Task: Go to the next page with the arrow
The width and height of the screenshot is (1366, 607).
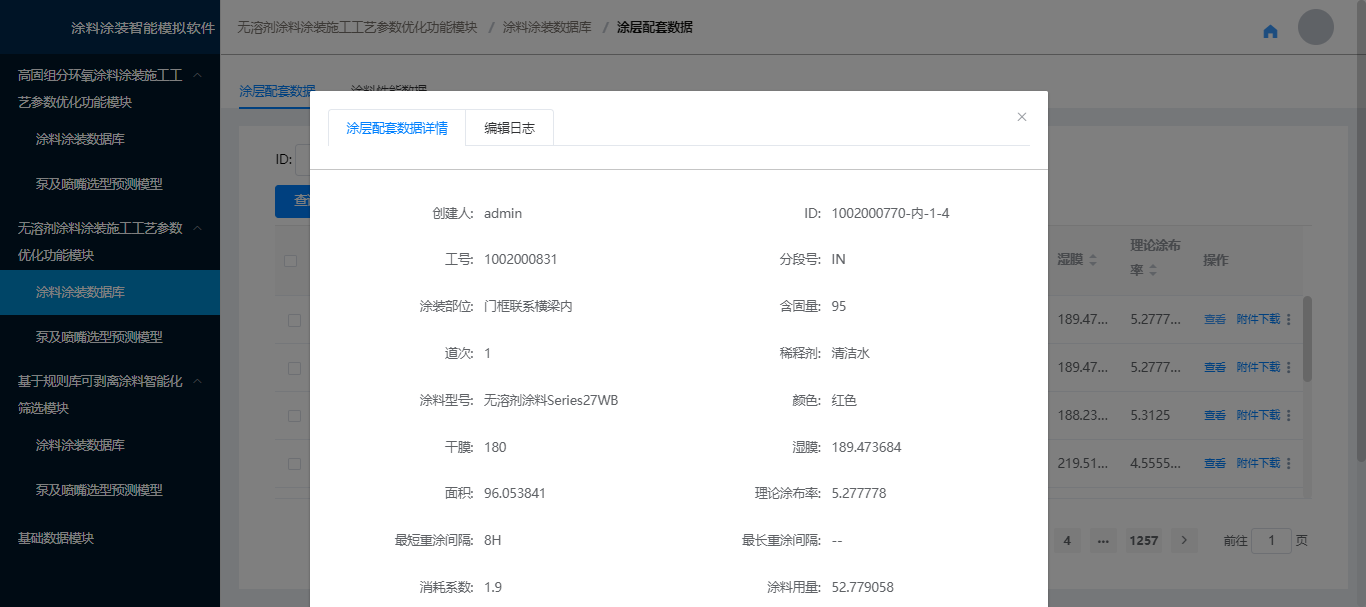Action: [1184, 540]
